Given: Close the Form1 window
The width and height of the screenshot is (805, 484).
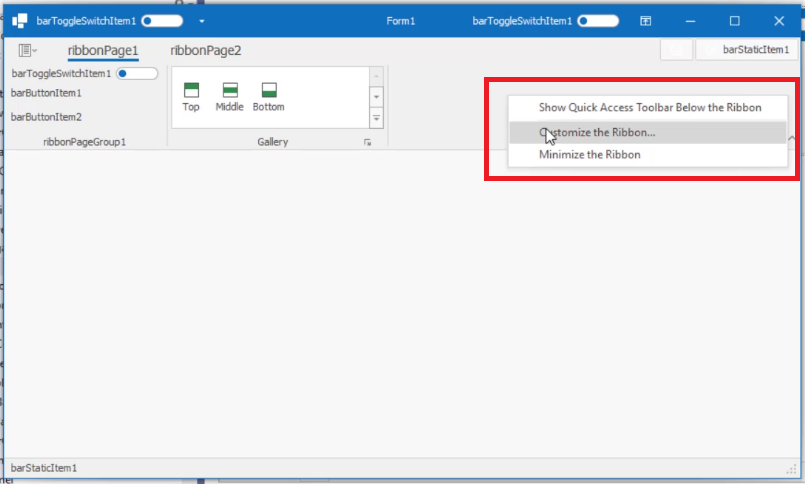Looking at the screenshot, I should point(779,21).
